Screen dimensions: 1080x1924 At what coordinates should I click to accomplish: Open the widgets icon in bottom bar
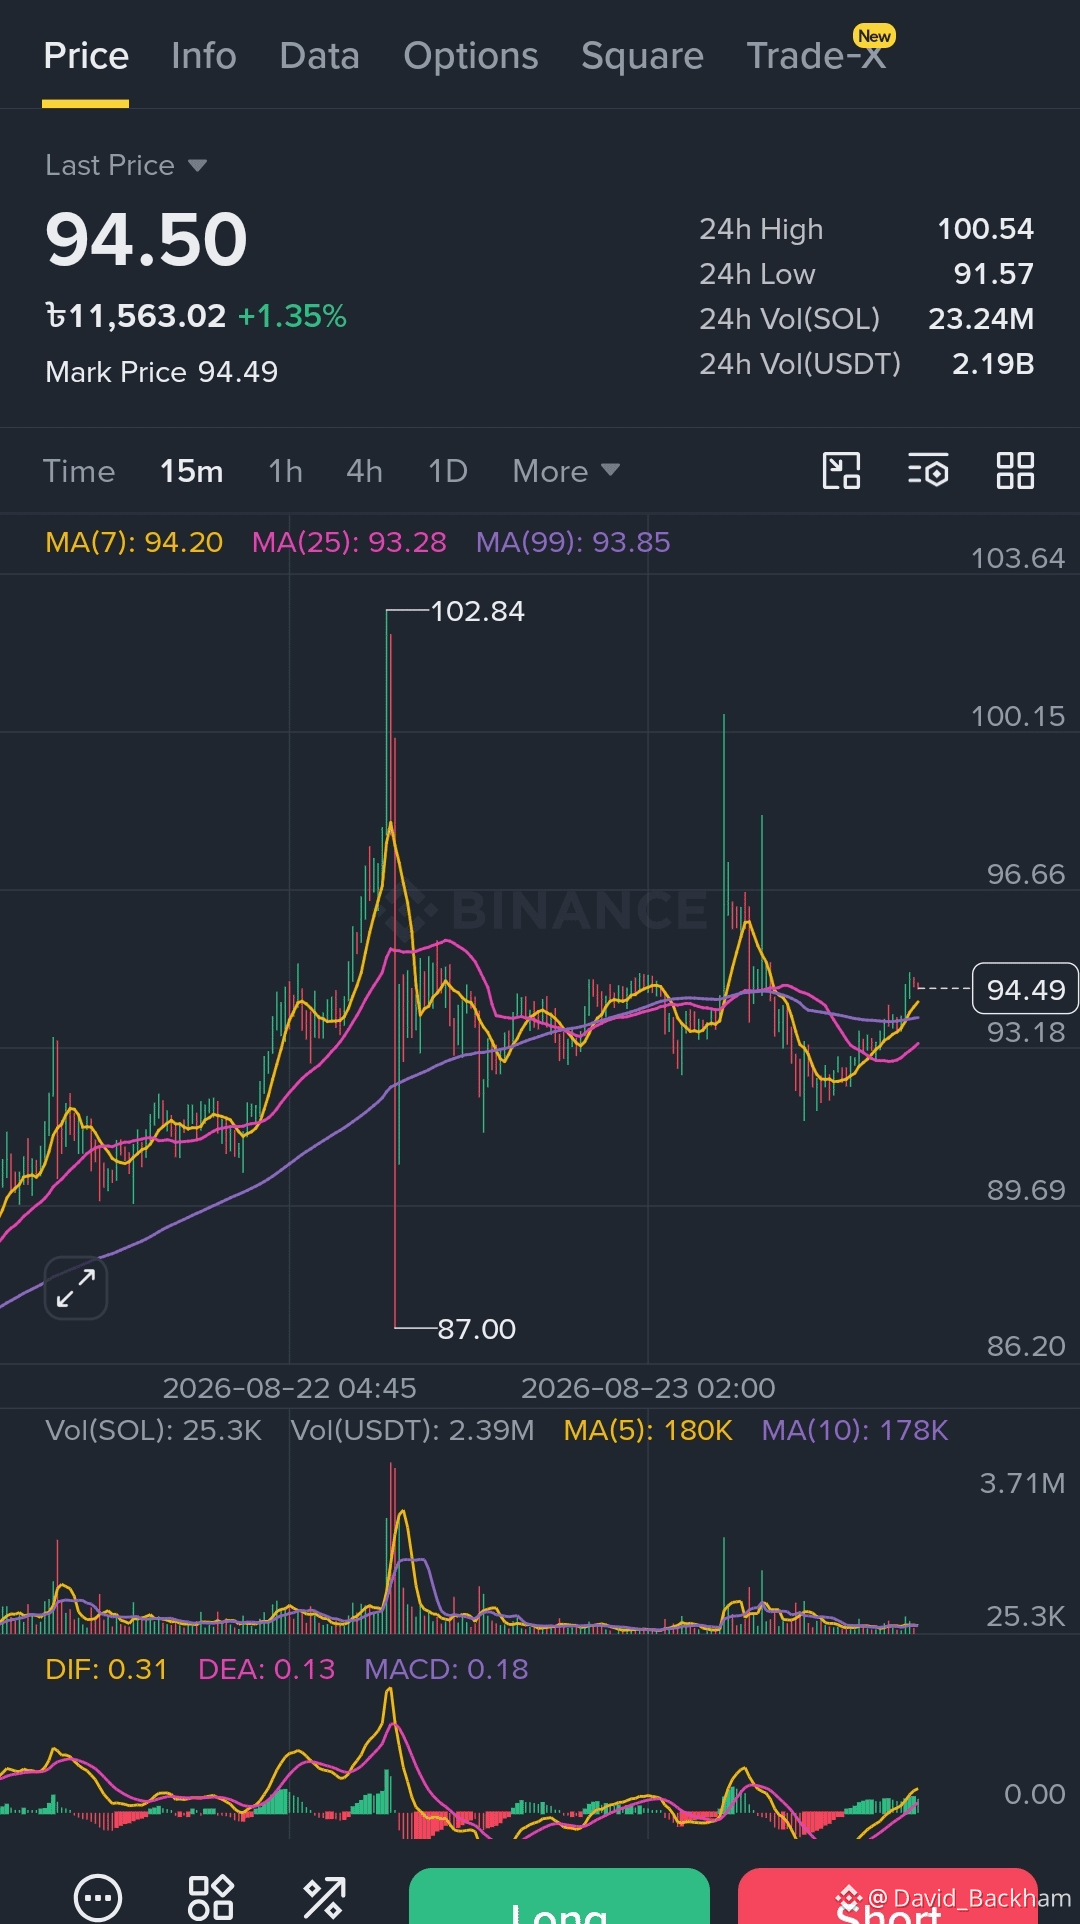click(211, 1897)
